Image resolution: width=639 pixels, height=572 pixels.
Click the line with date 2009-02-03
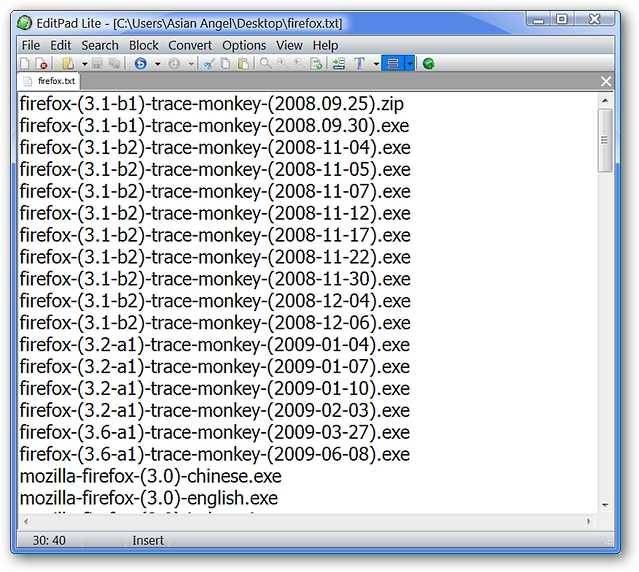(x=214, y=410)
